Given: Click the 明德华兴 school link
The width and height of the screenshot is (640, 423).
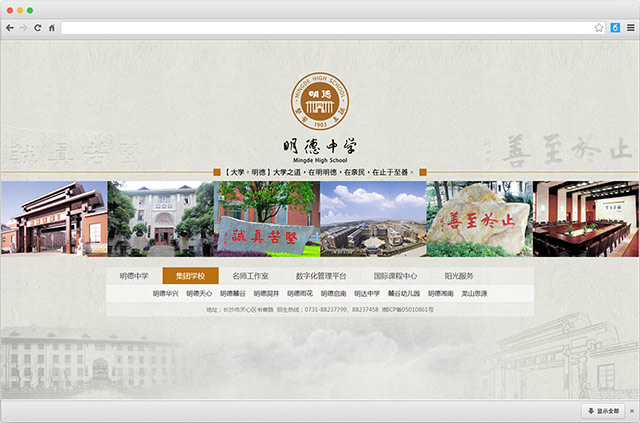Looking at the screenshot, I should (166, 294).
